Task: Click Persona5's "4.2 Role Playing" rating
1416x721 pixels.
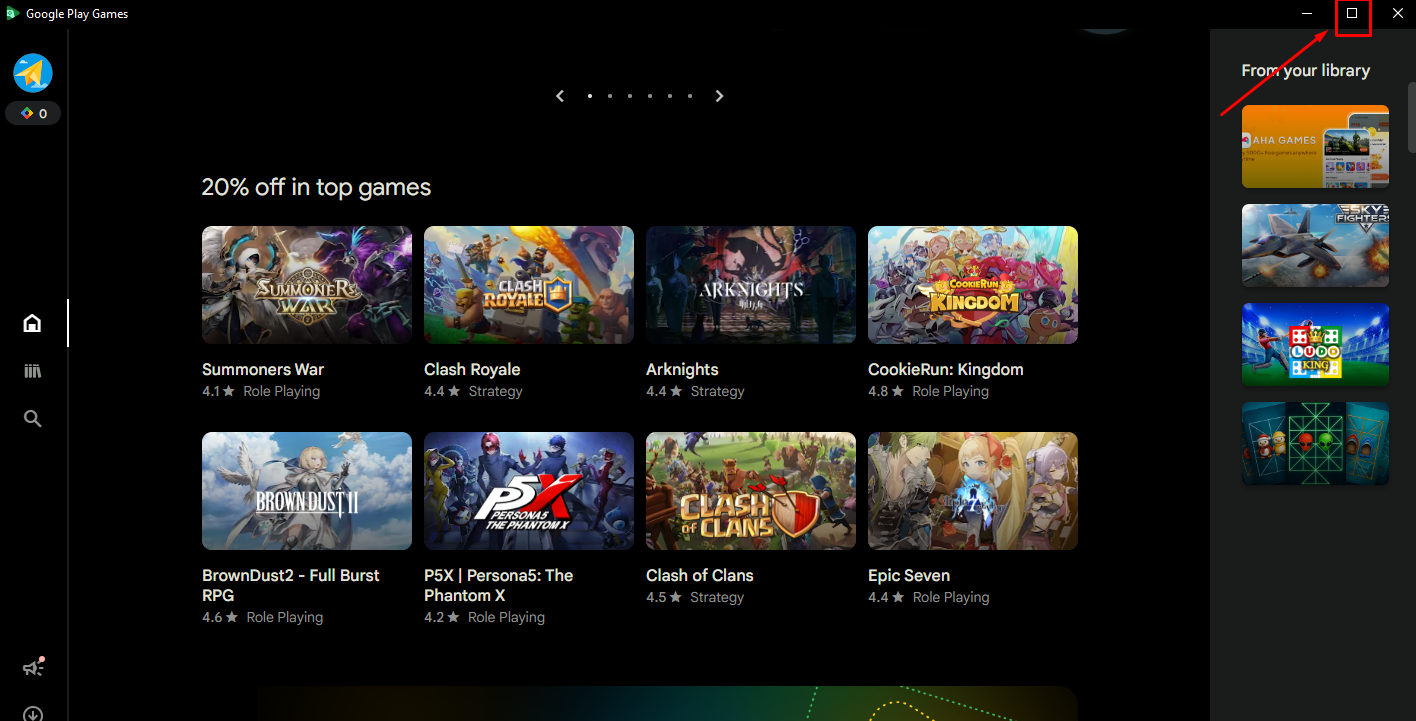Action: pos(485,617)
